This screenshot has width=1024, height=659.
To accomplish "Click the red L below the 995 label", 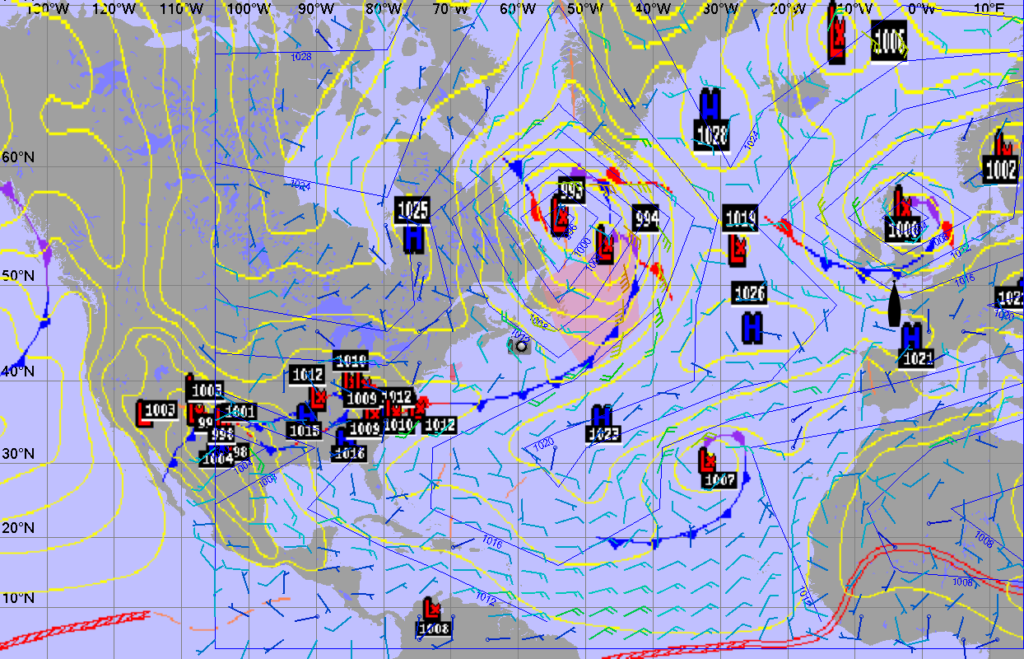I will pos(562,218).
